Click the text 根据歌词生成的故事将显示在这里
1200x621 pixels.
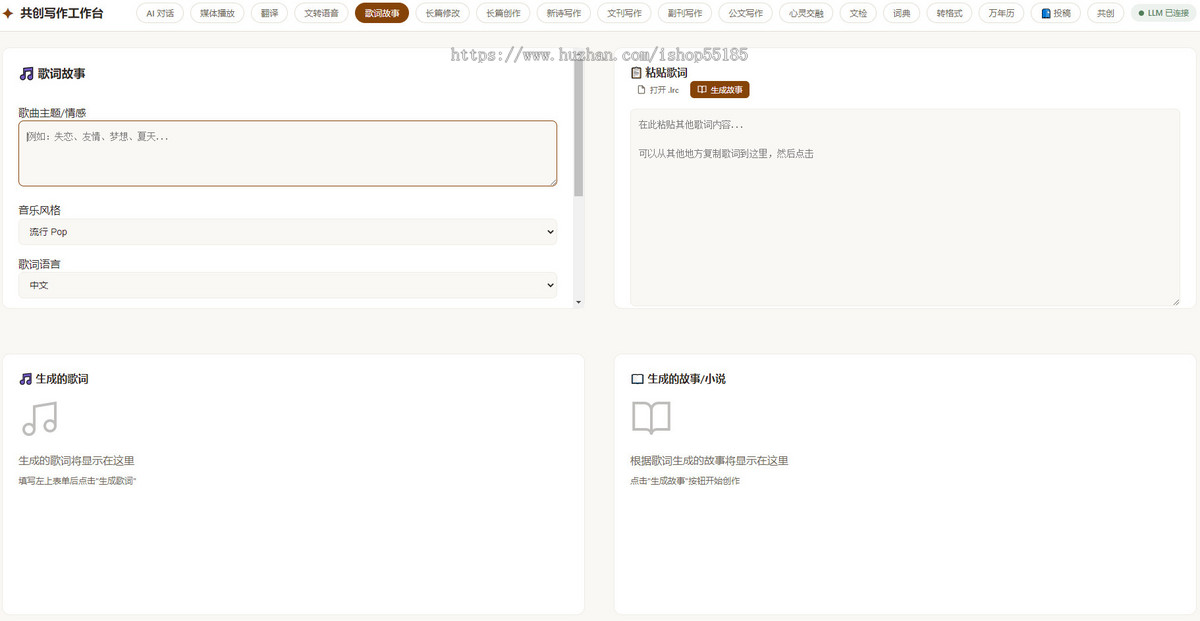pyautogui.click(x=709, y=461)
